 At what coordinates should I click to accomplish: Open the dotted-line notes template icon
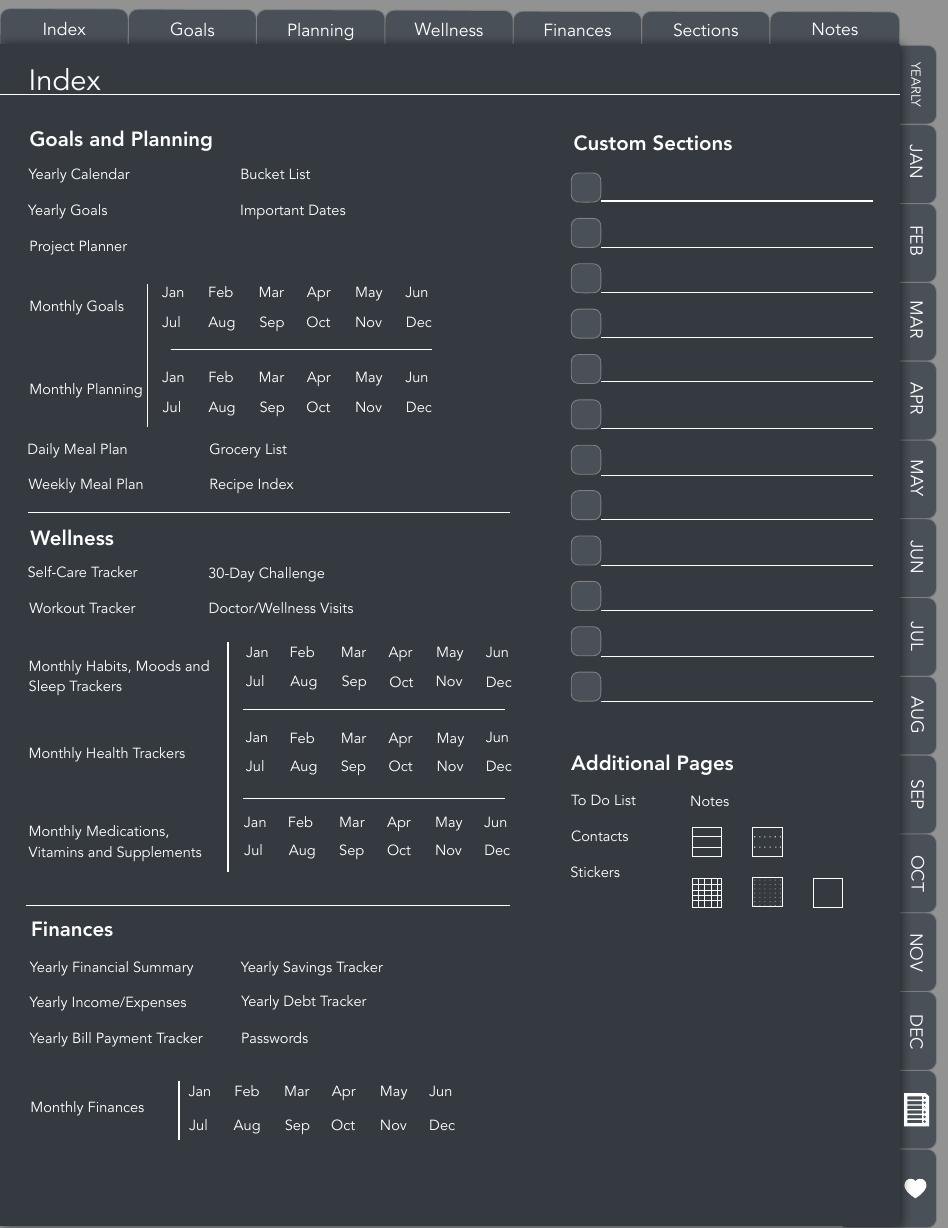pos(767,842)
